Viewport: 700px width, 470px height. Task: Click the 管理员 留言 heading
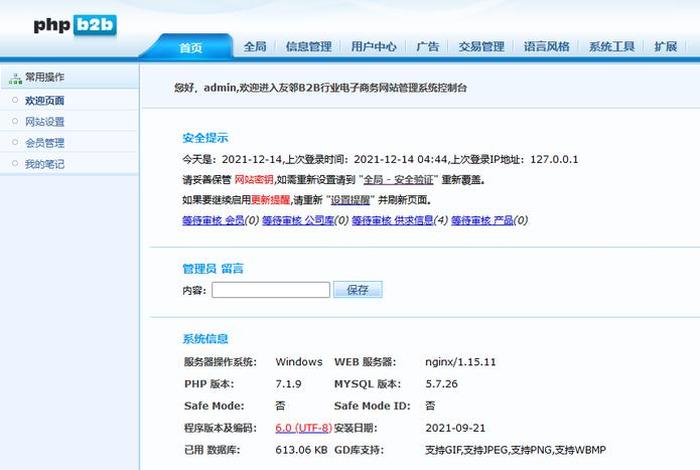click(x=213, y=269)
